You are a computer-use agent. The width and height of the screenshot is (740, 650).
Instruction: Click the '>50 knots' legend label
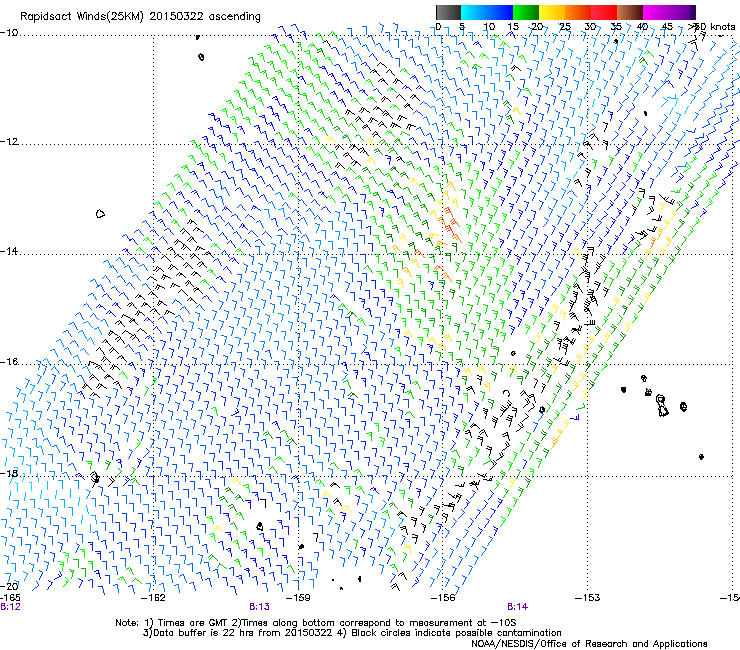pos(711,27)
